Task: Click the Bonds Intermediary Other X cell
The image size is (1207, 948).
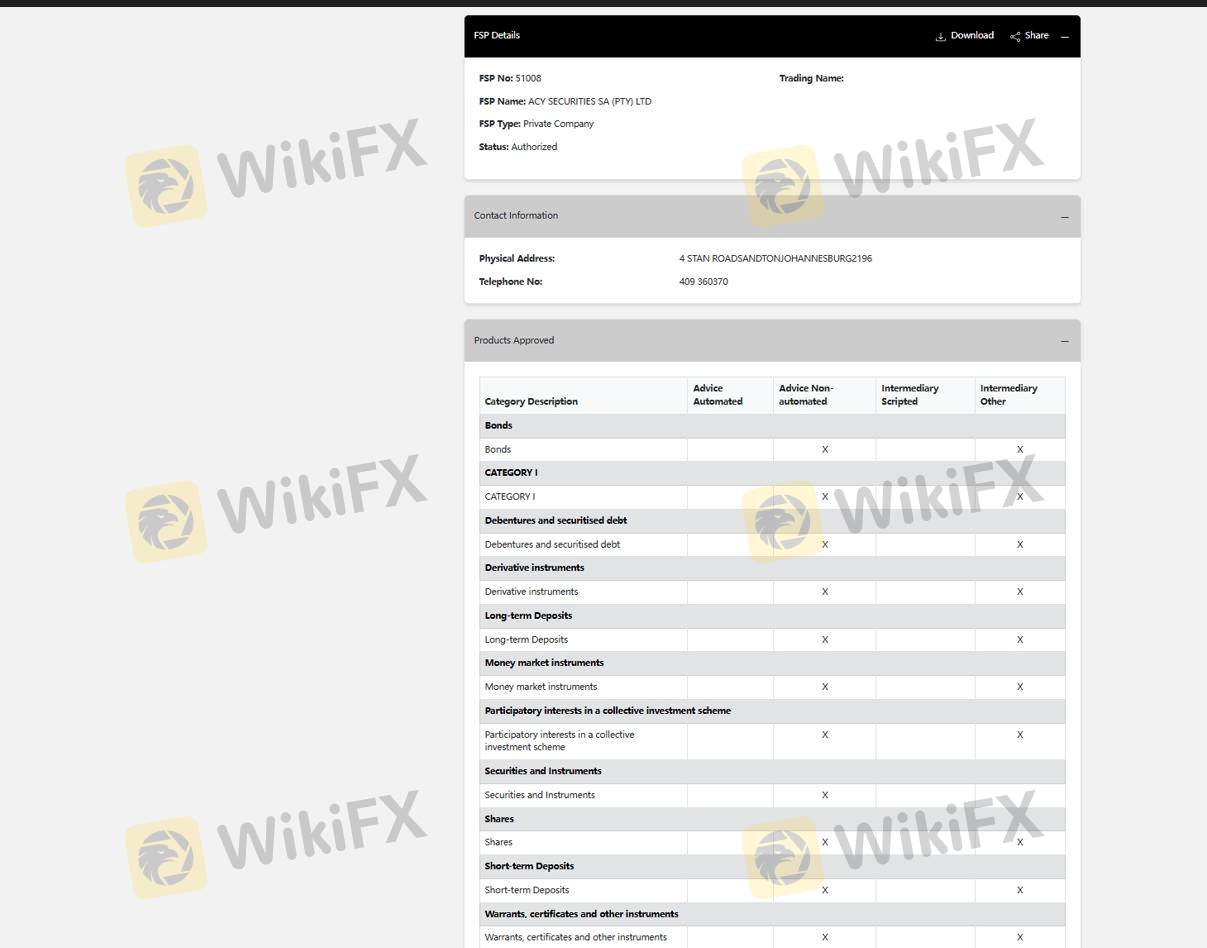Action: point(1020,450)
